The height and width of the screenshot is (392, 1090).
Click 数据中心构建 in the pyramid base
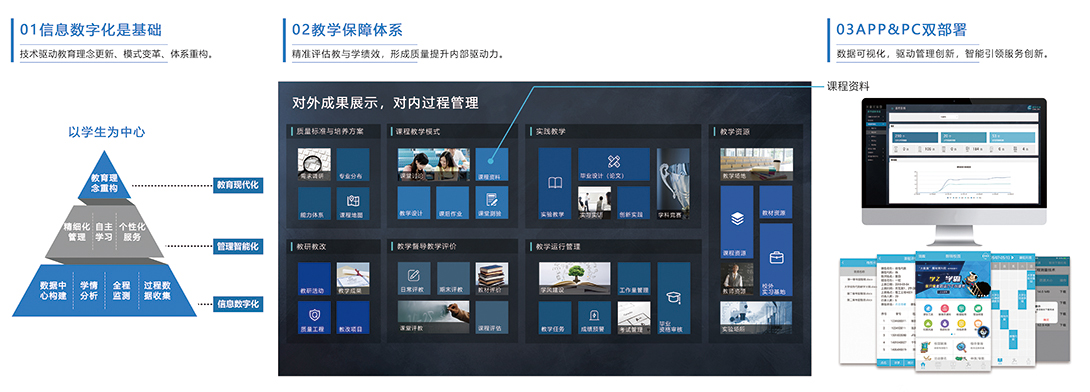(54, 291)
